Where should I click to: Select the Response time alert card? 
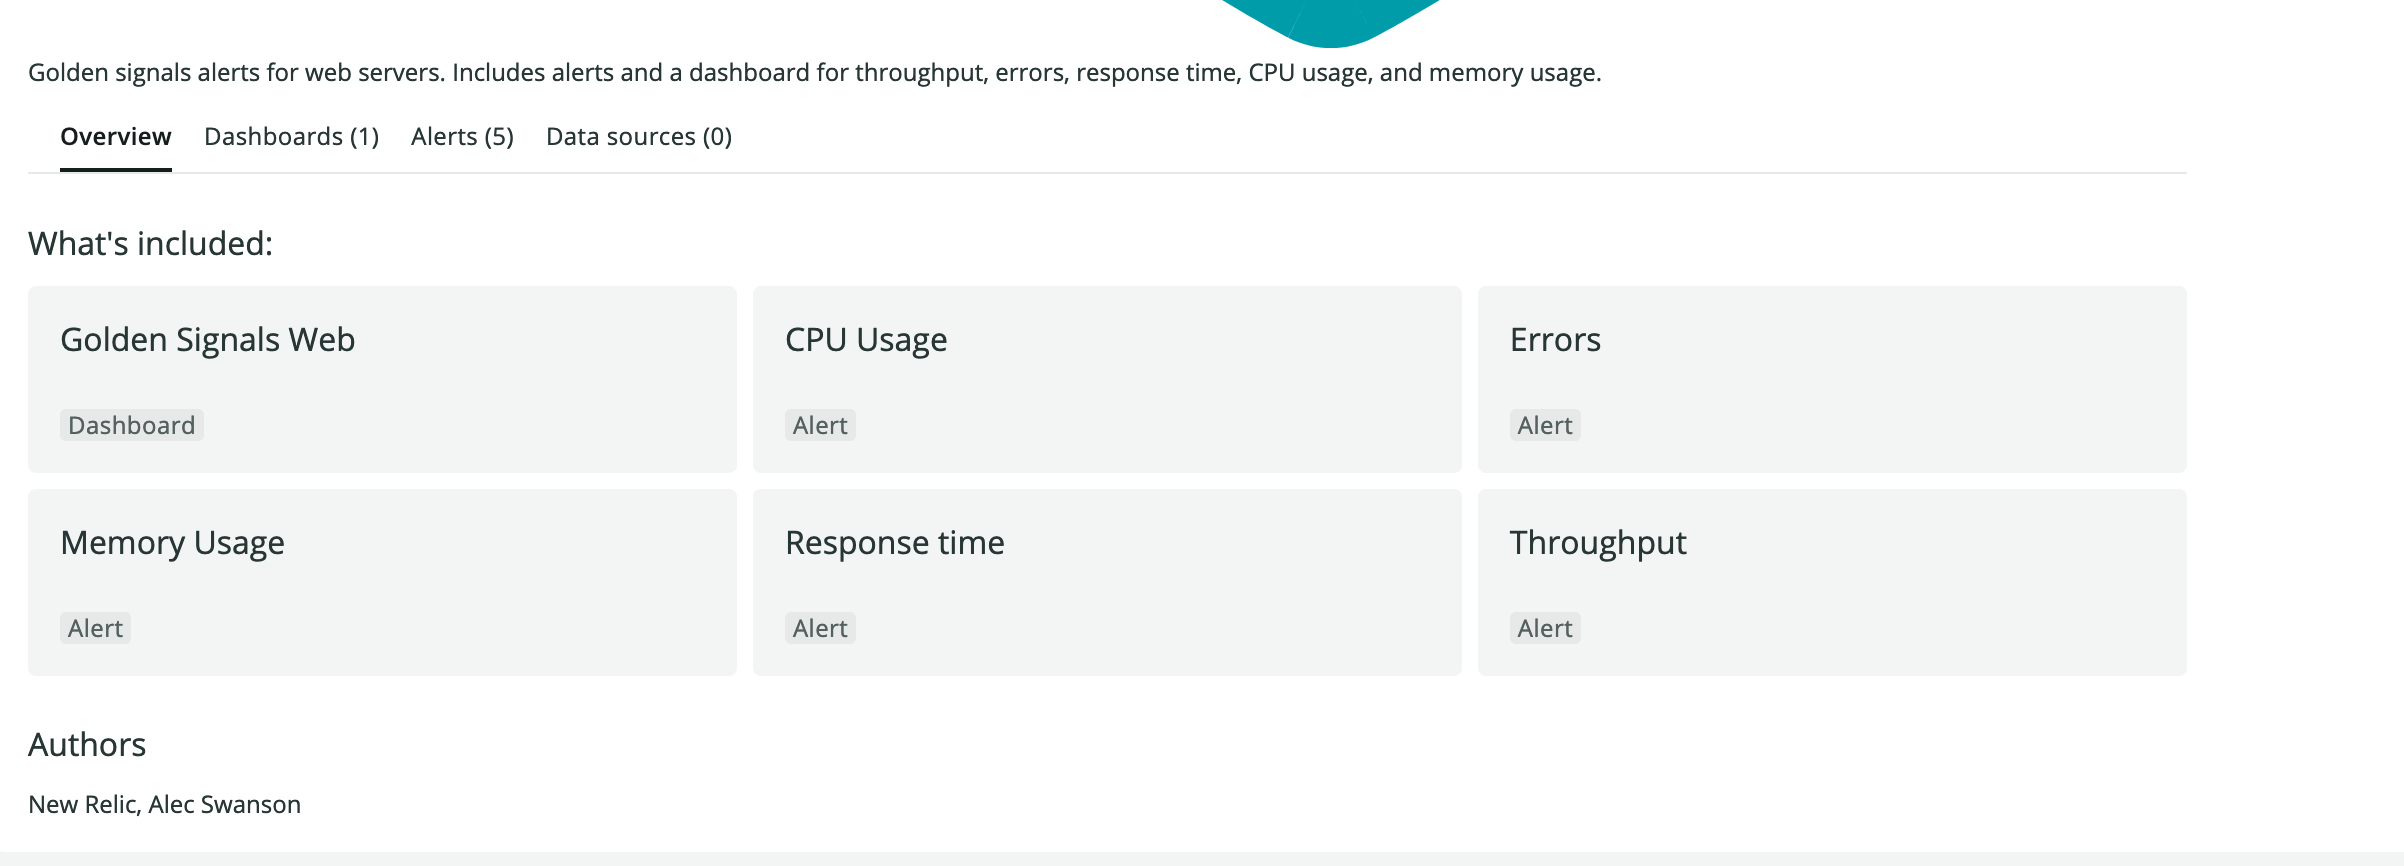tap(1107, 583)
